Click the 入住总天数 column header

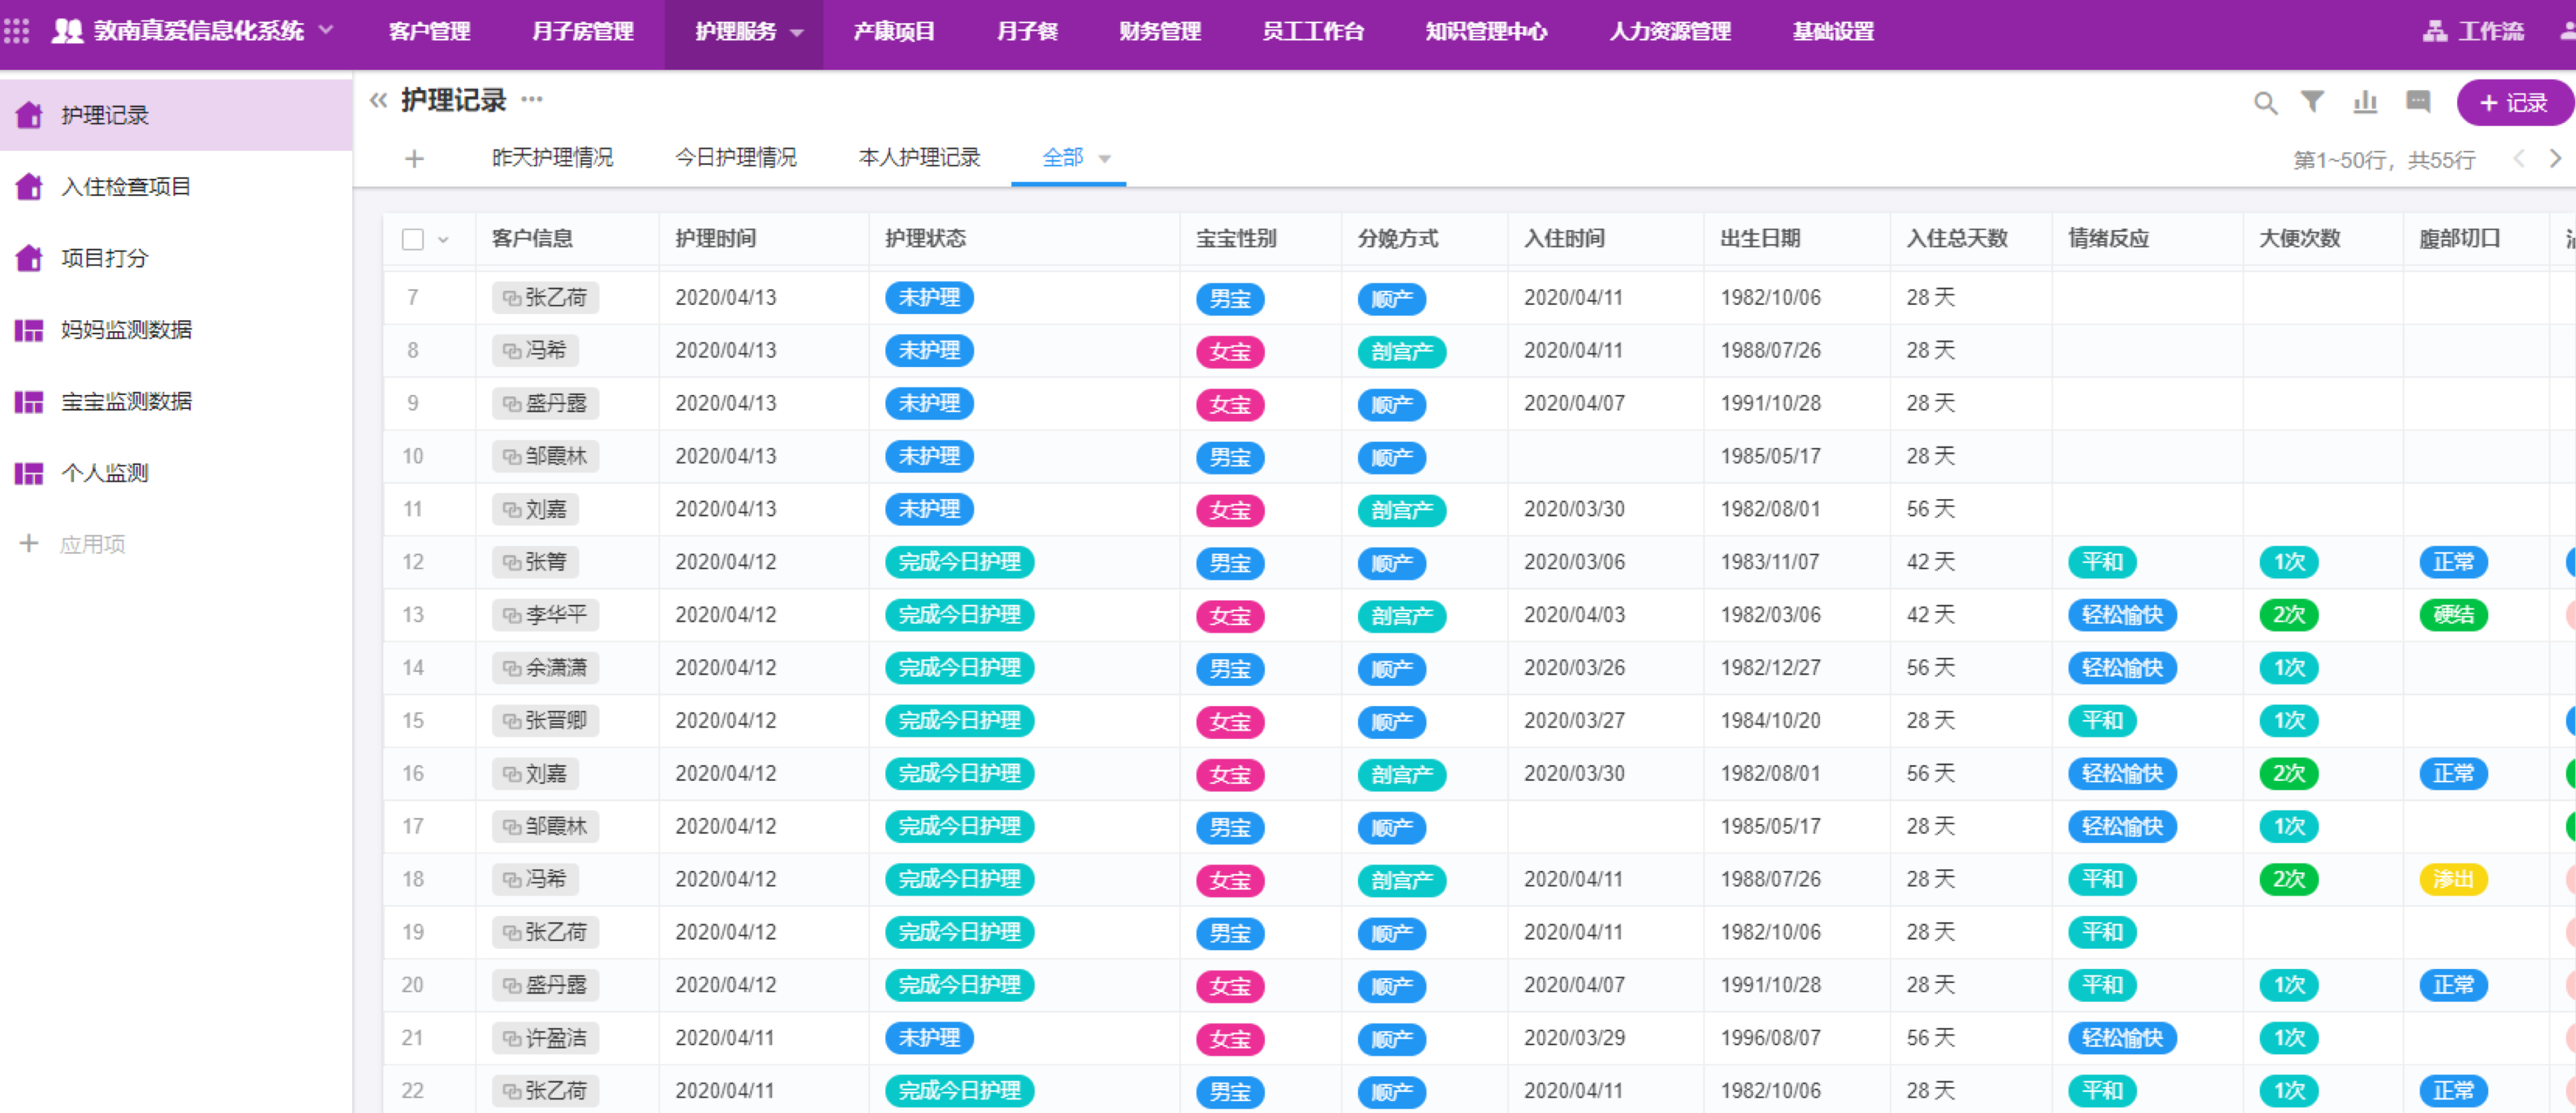pyautogui.click(x=1957, y=238)
